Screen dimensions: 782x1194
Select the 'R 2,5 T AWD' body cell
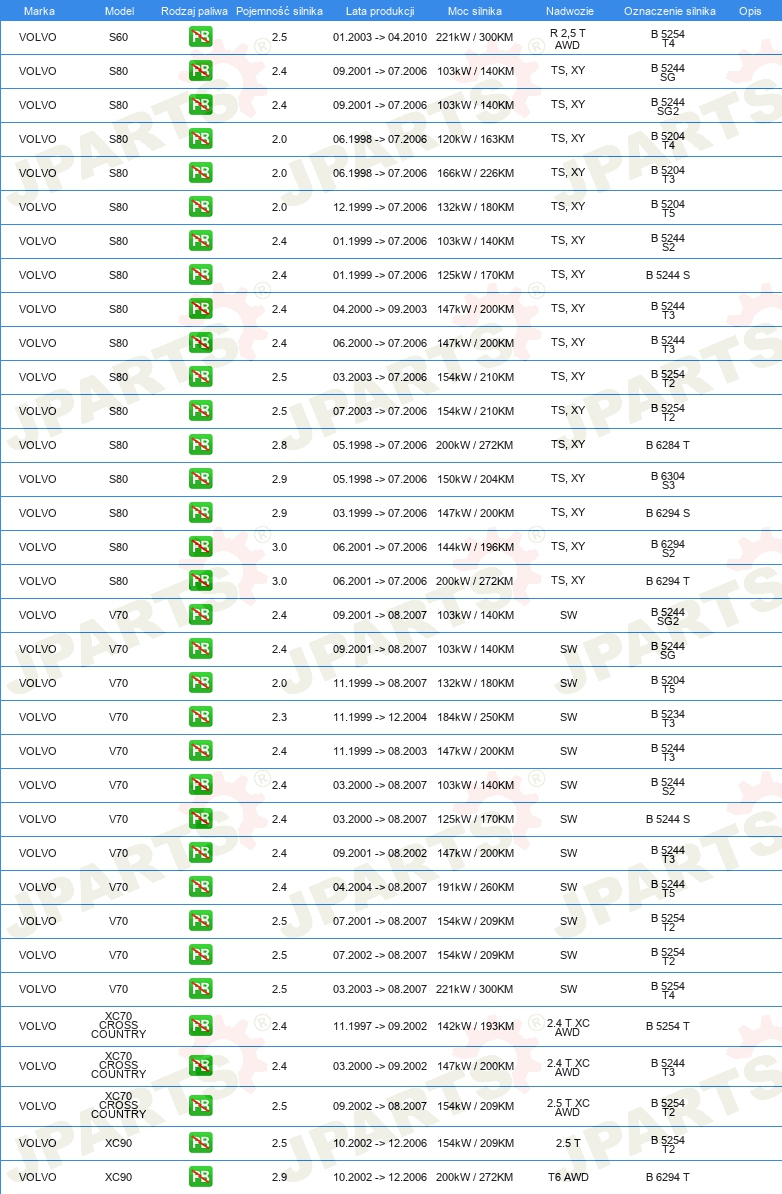[x=568, y=39]
